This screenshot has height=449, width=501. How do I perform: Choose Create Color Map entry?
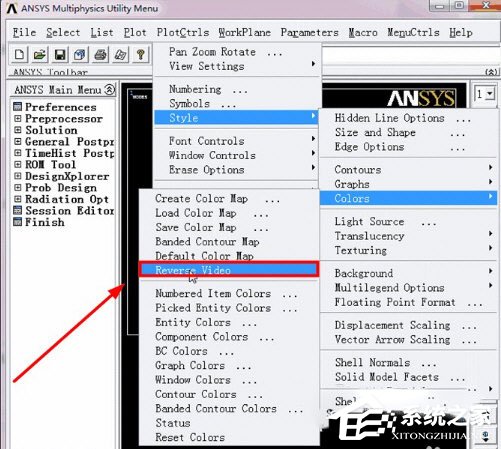[229, 199]
